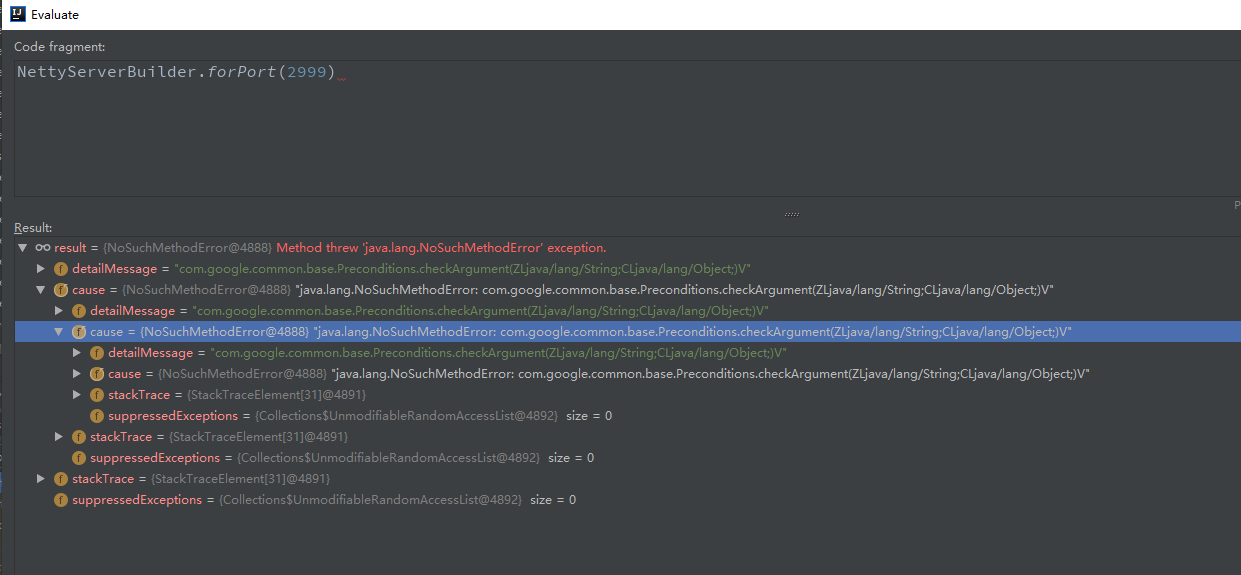Expand the innermost stackTrace node
Screen dimensions: 1241x575
[x=78, y=395]
